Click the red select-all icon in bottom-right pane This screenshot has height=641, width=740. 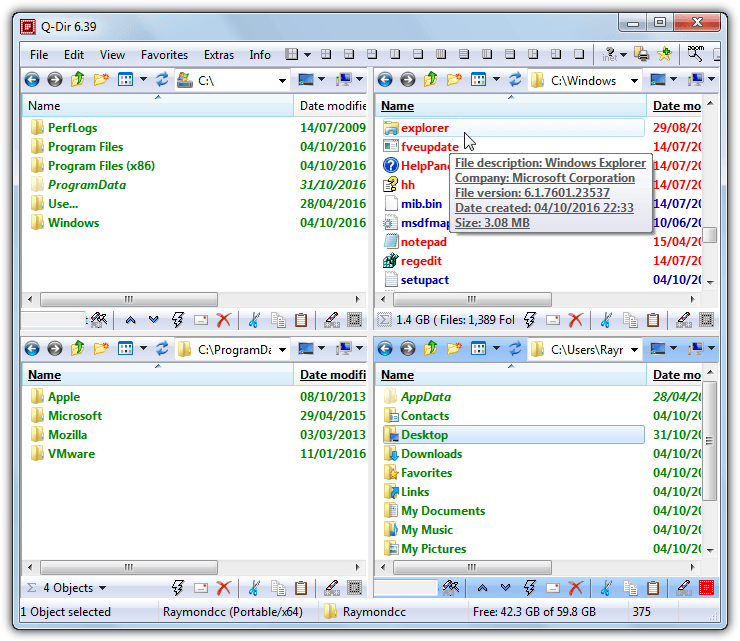(x=706, y=588)
